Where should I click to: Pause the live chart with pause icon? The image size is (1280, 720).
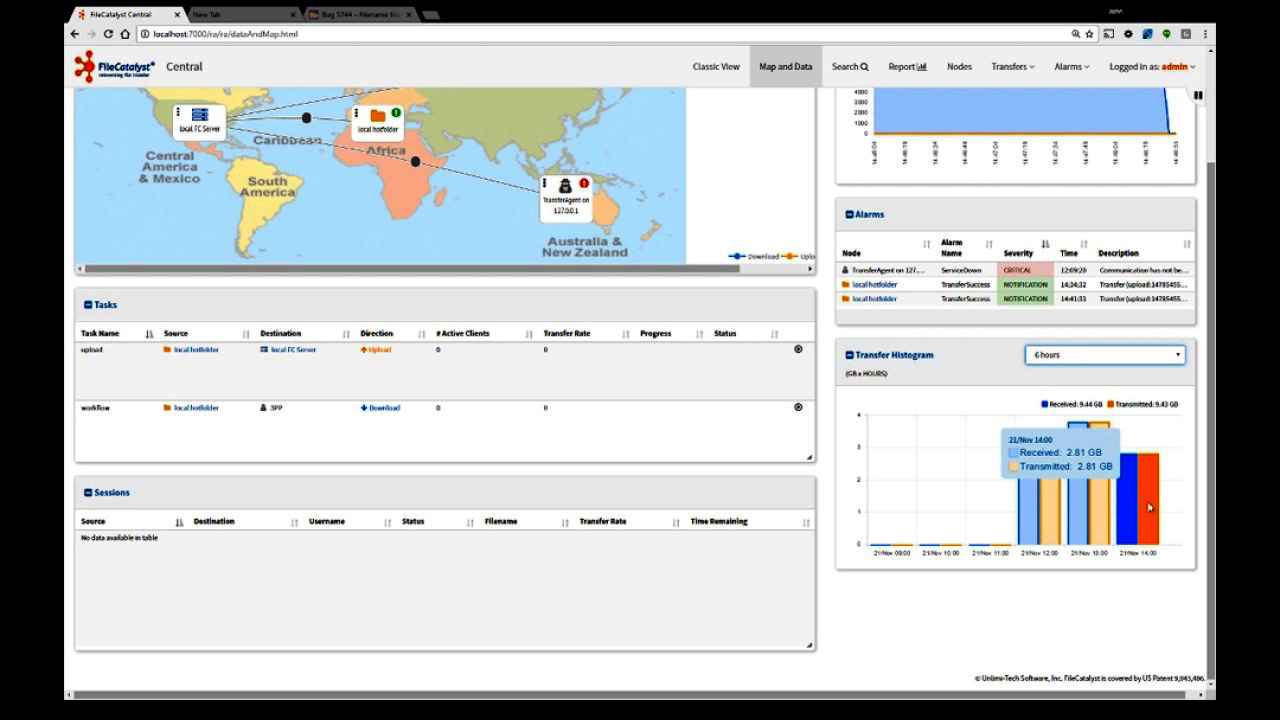[x=1198, y=95]
